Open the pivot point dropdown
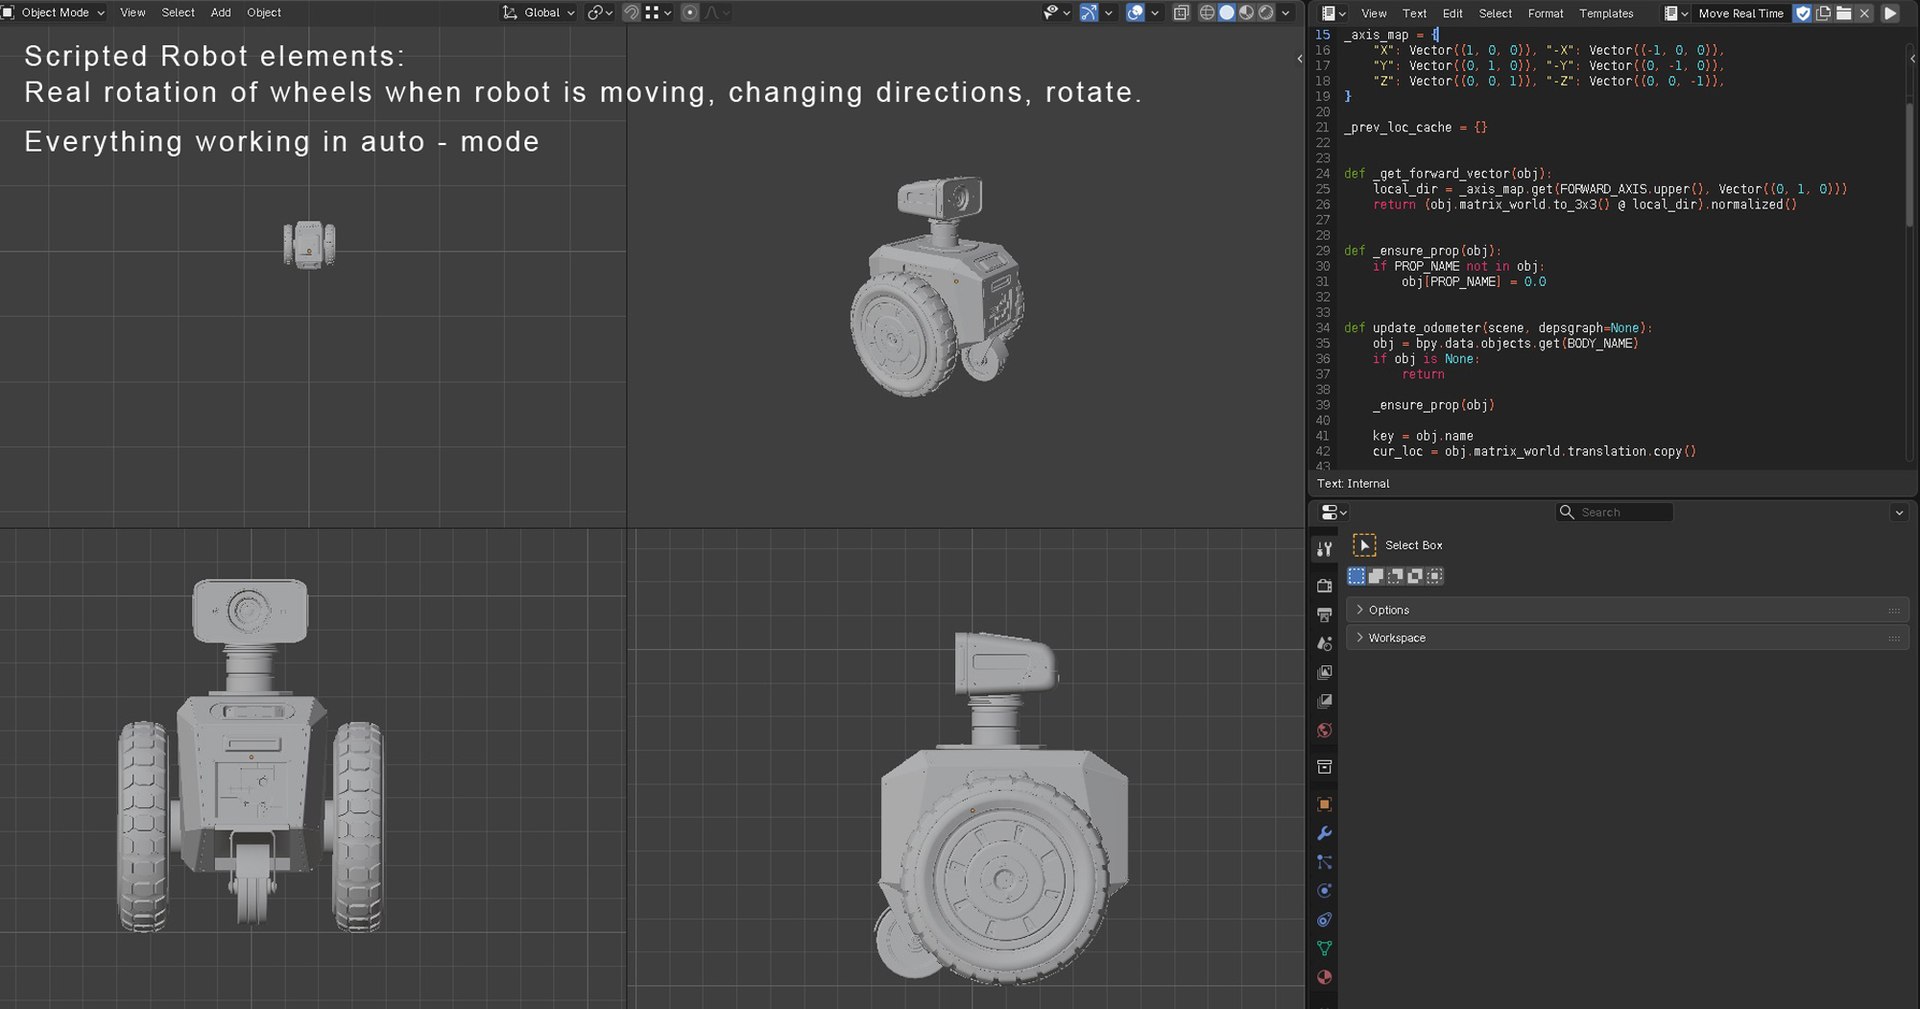Image resolution: width=1920 pixels, height=1009 pixels. click(x=598, y=13)
